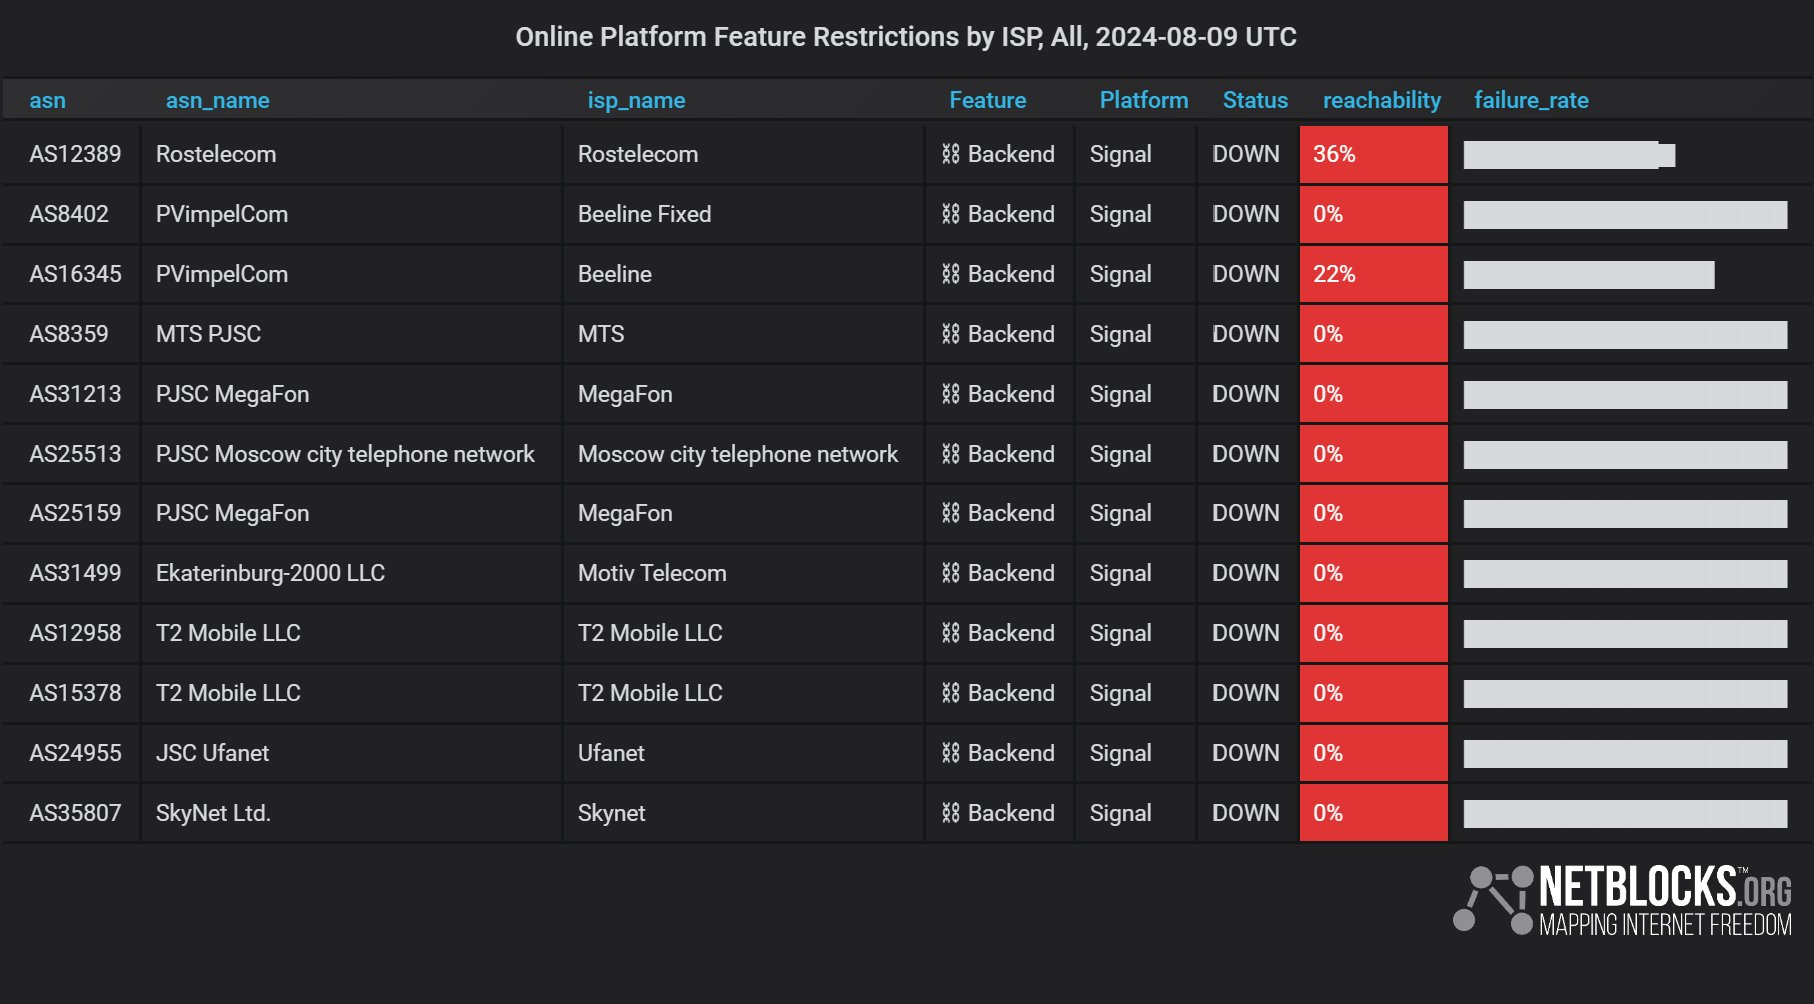Click the chart title Online Platform Feature Restrictions

pyautogui.click(x=906, y=37)
